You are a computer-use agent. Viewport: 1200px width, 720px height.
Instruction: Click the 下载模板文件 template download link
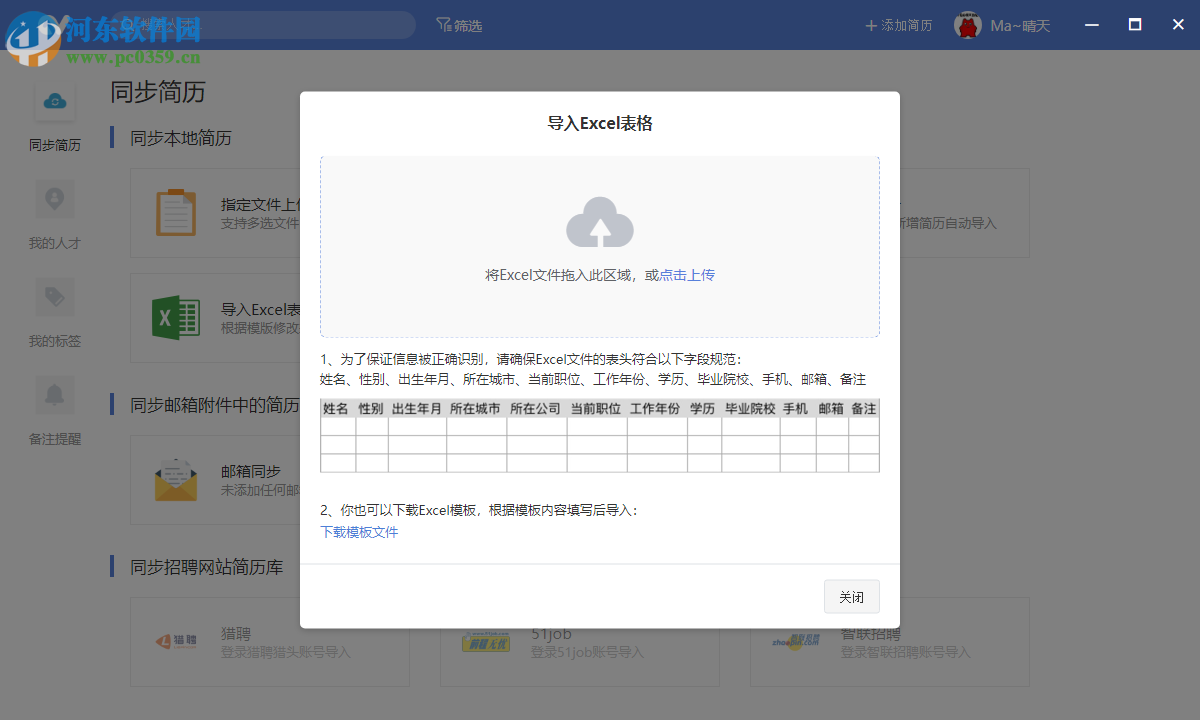pos(358,532)
